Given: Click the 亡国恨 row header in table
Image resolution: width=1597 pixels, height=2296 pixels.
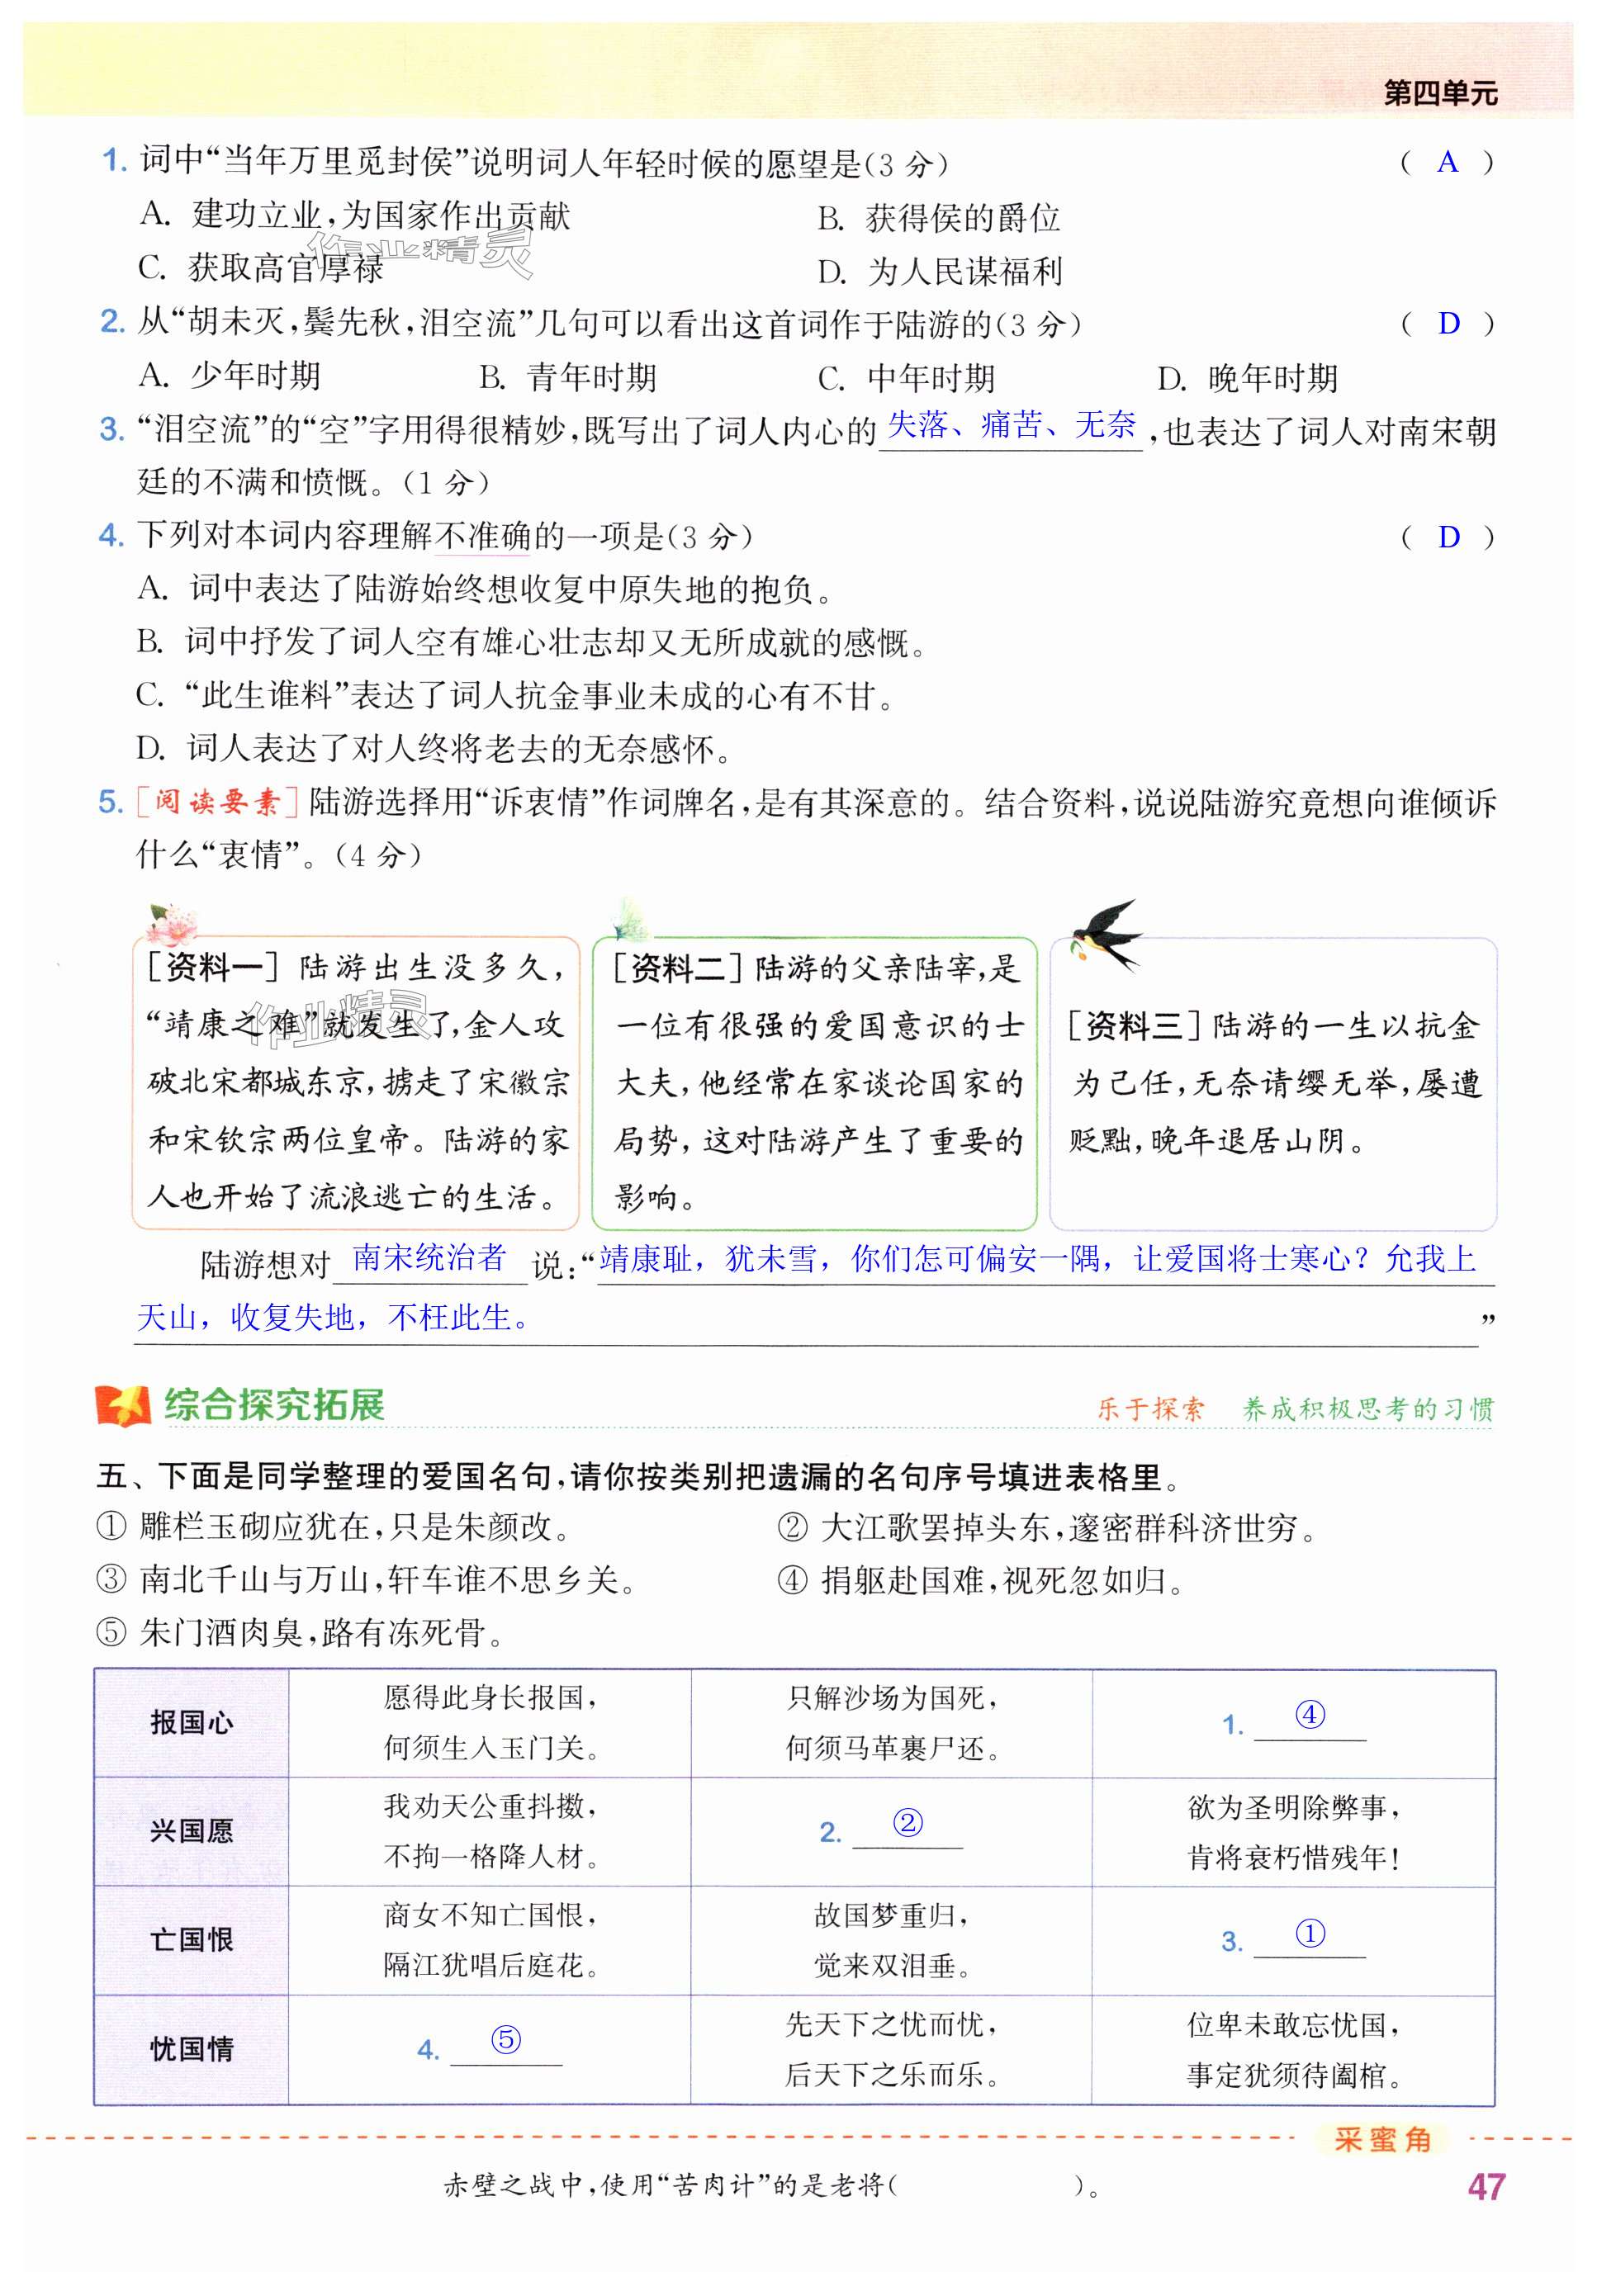Looking at the screenshot, I should [x=191, y=1939].
